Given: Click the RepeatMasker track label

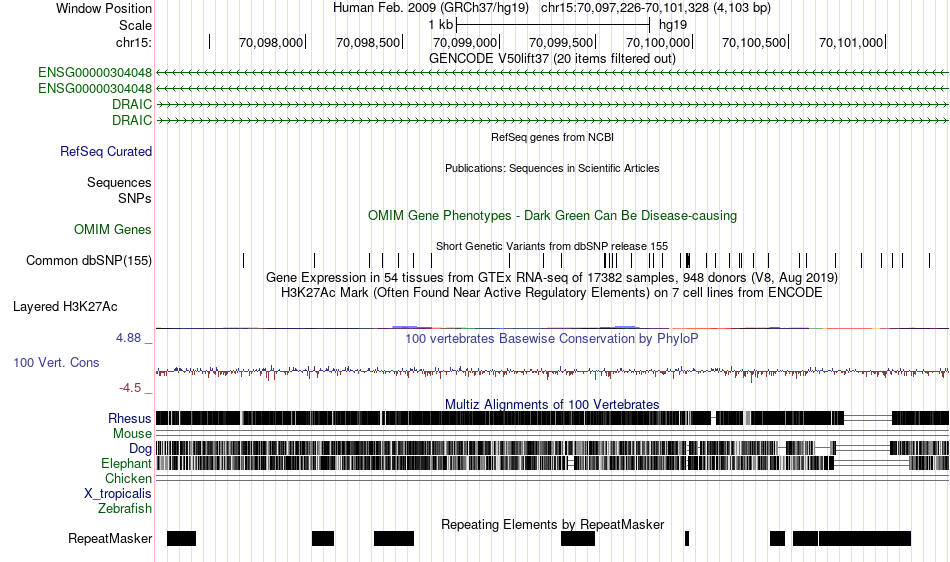Looking at the screenshot, I should [x=110, y=538].
